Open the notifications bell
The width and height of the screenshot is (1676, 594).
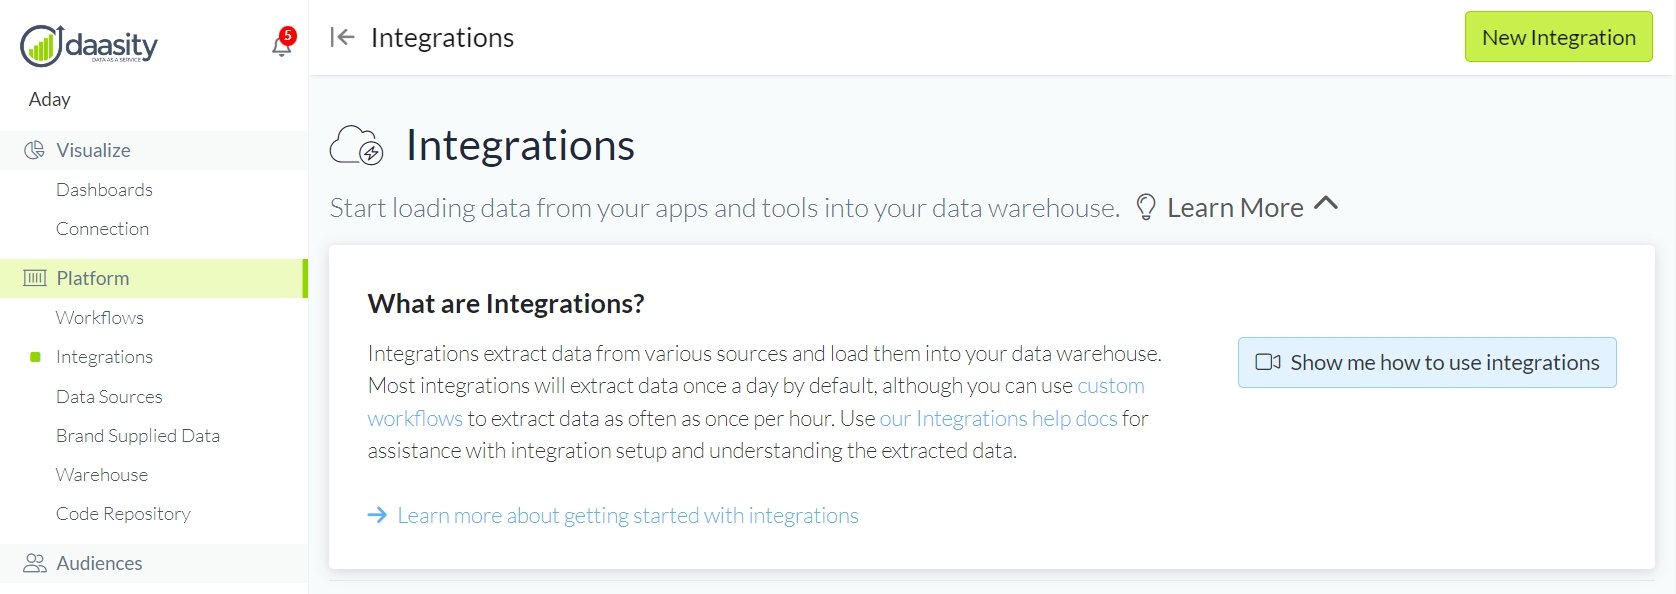(282, 44)
